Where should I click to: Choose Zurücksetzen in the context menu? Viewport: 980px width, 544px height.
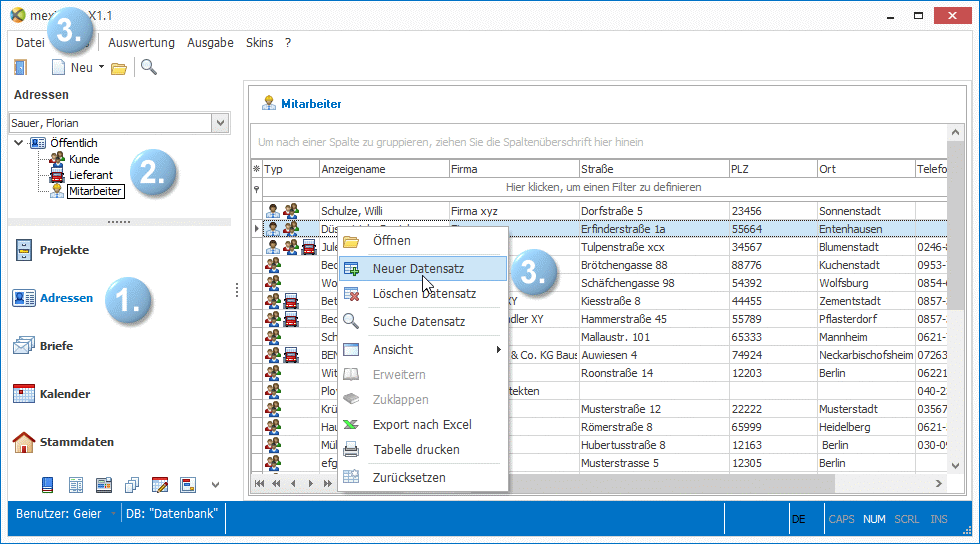point(423,478)
